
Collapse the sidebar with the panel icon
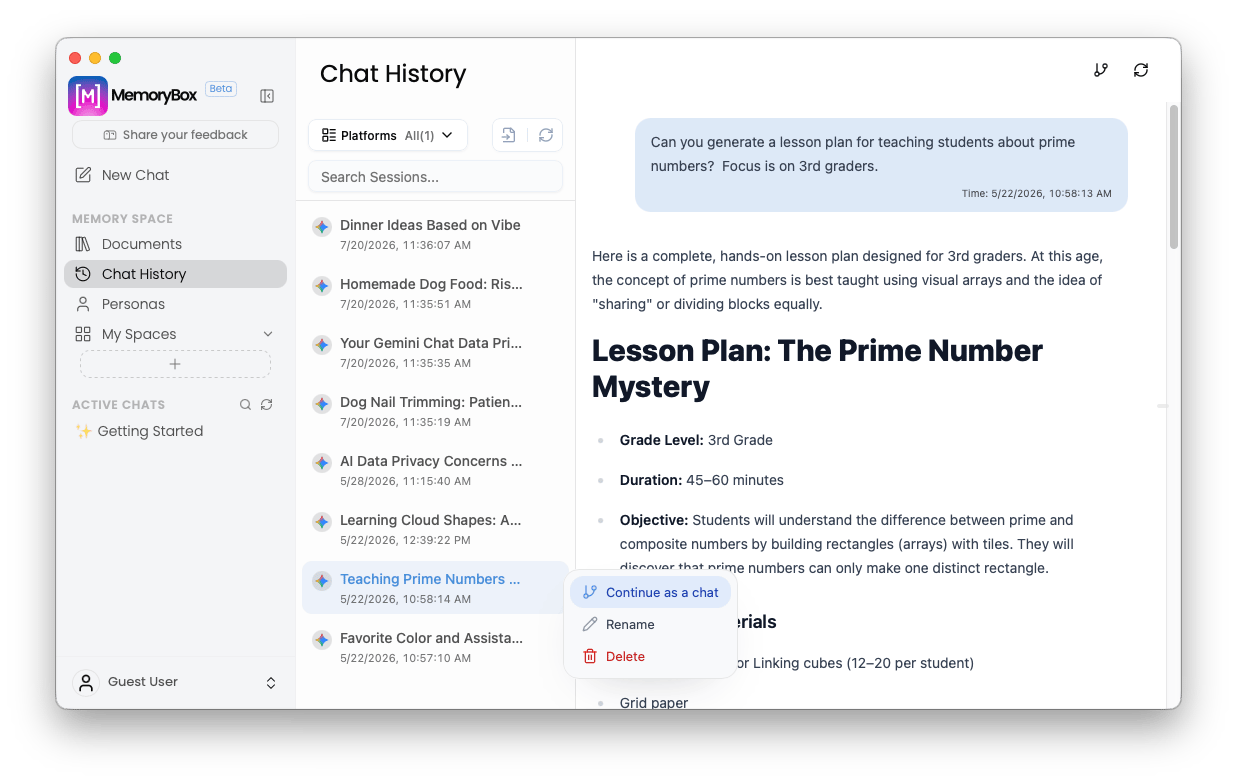267,96
